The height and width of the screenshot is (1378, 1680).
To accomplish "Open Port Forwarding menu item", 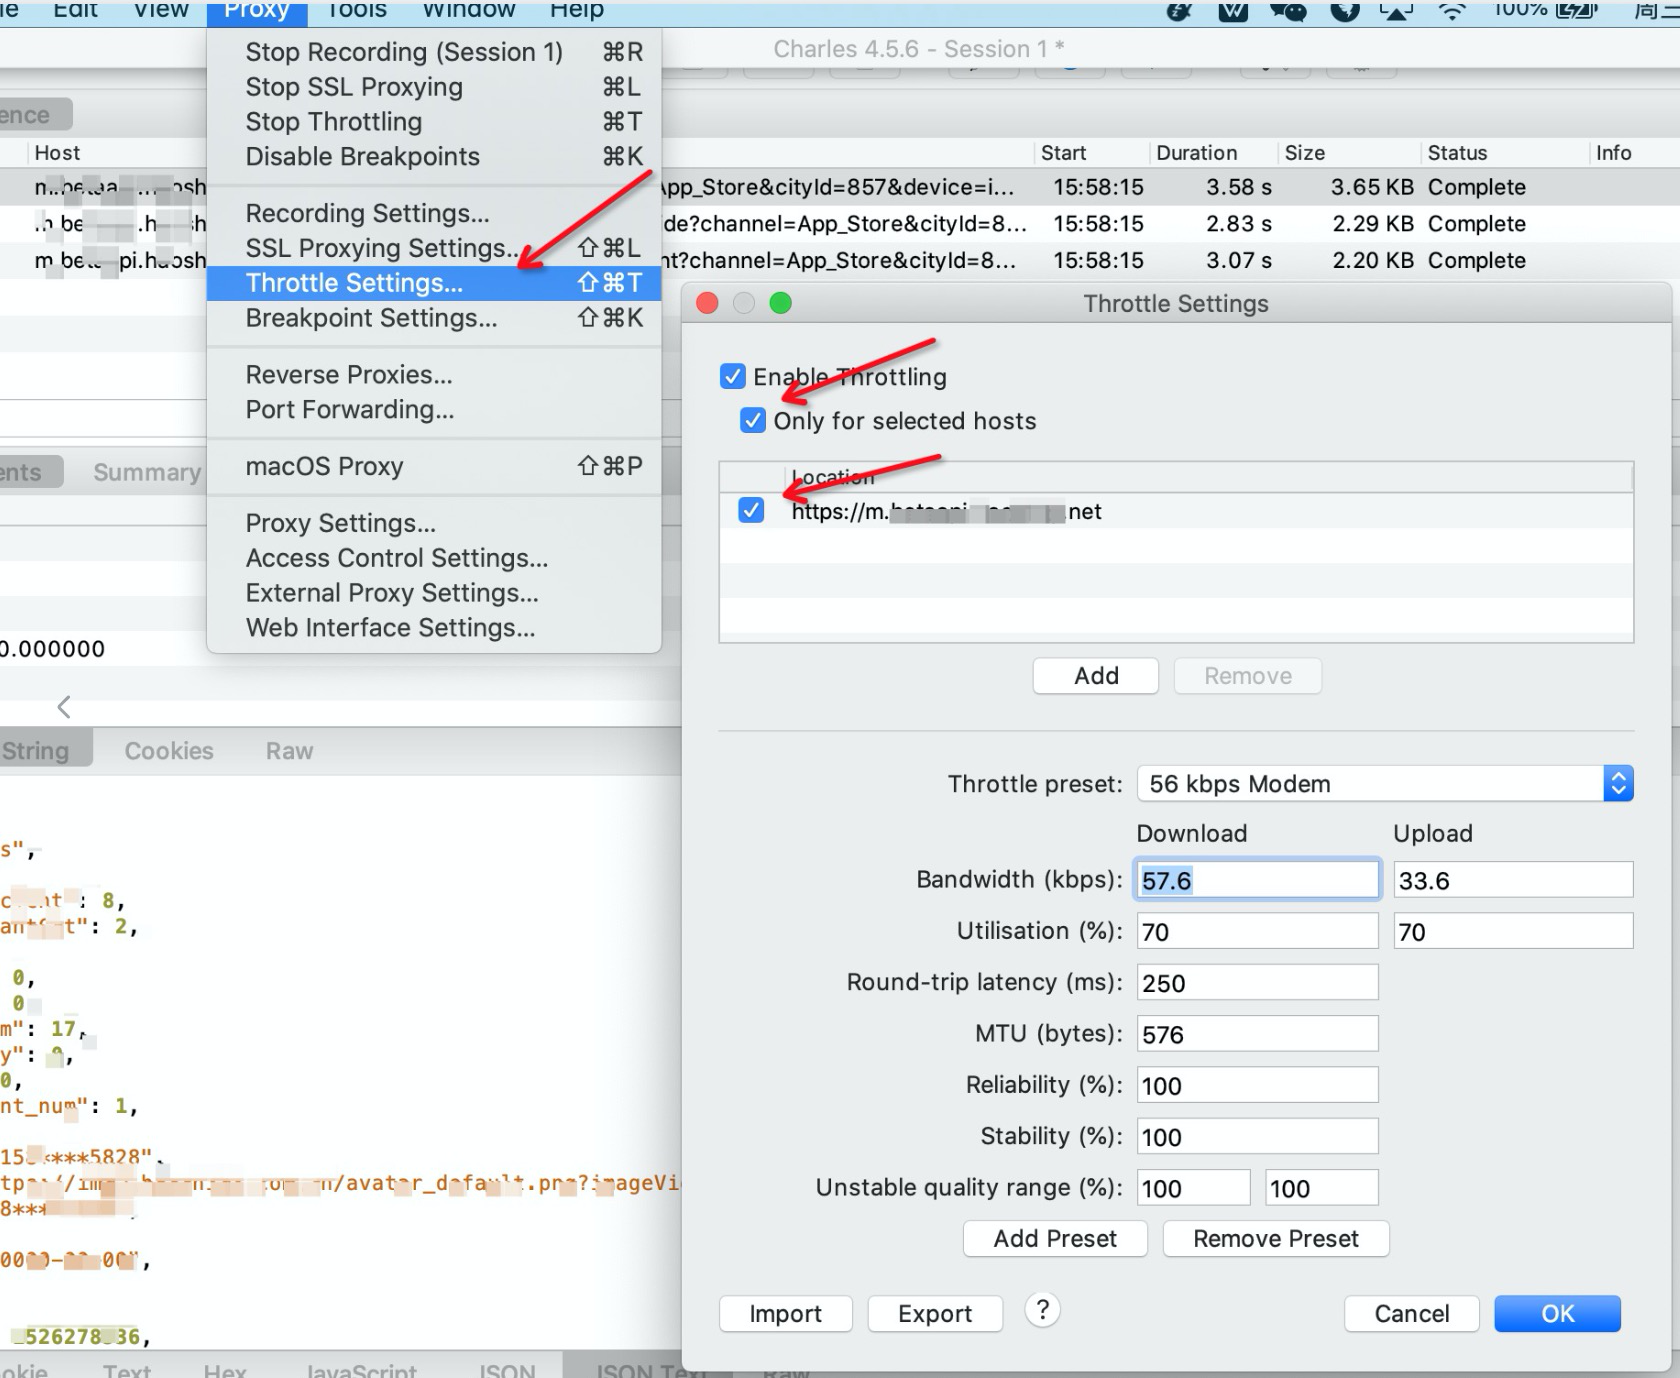I will tap(434, 410).
